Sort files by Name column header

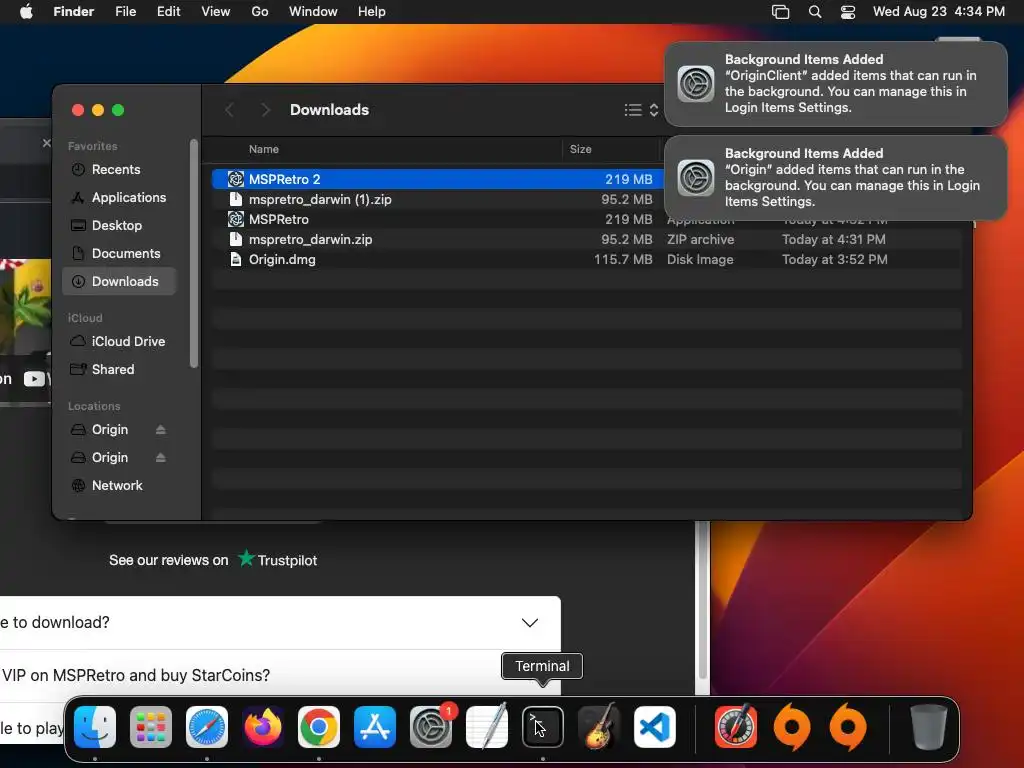point(264,150)
